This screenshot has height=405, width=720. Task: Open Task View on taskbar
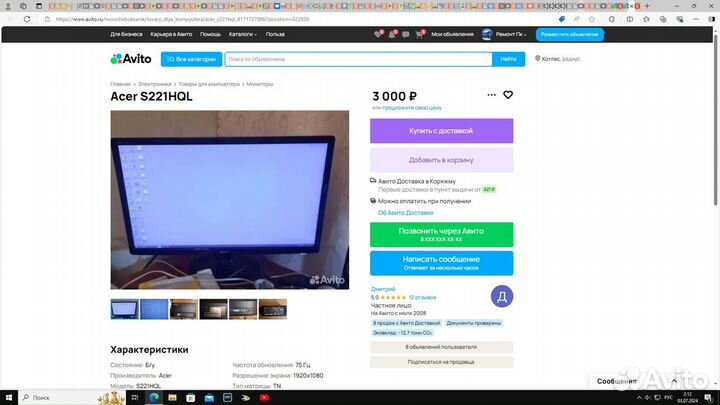click(135, 397)
